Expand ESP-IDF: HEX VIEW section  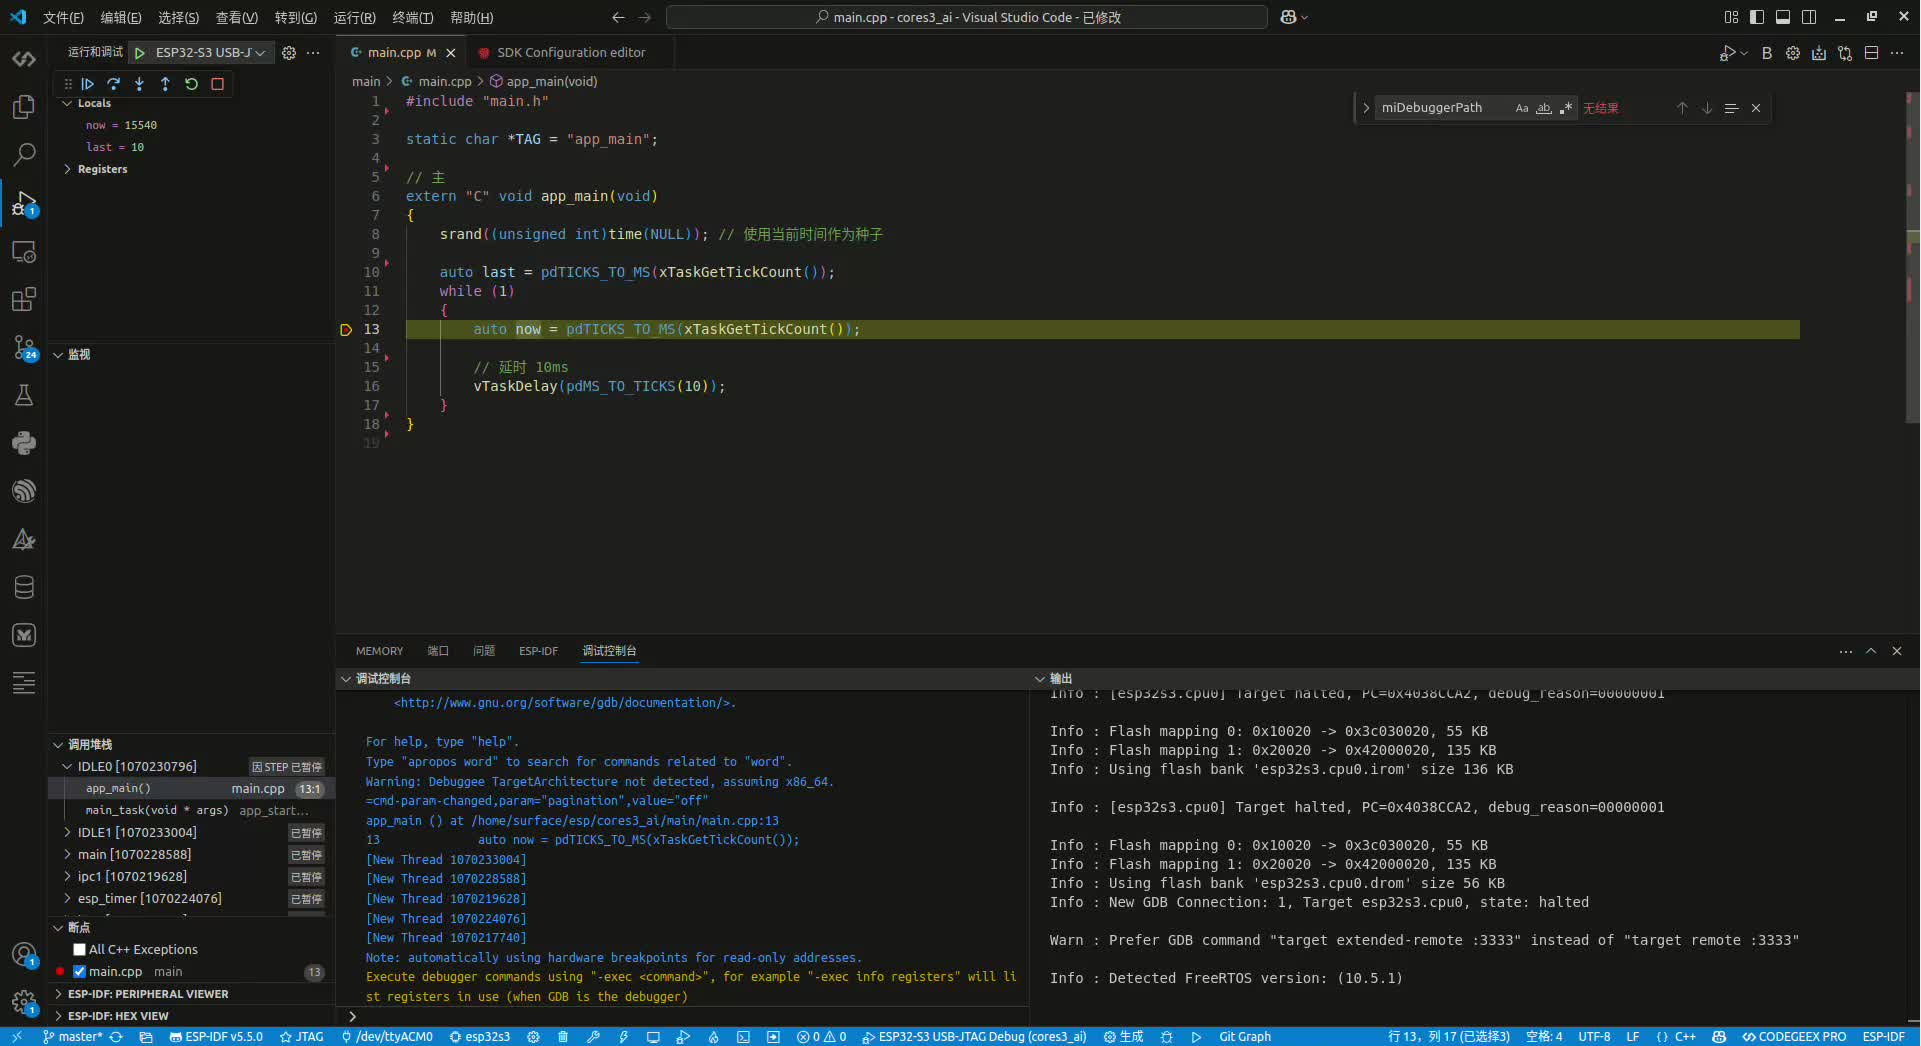coord(58,1016)
